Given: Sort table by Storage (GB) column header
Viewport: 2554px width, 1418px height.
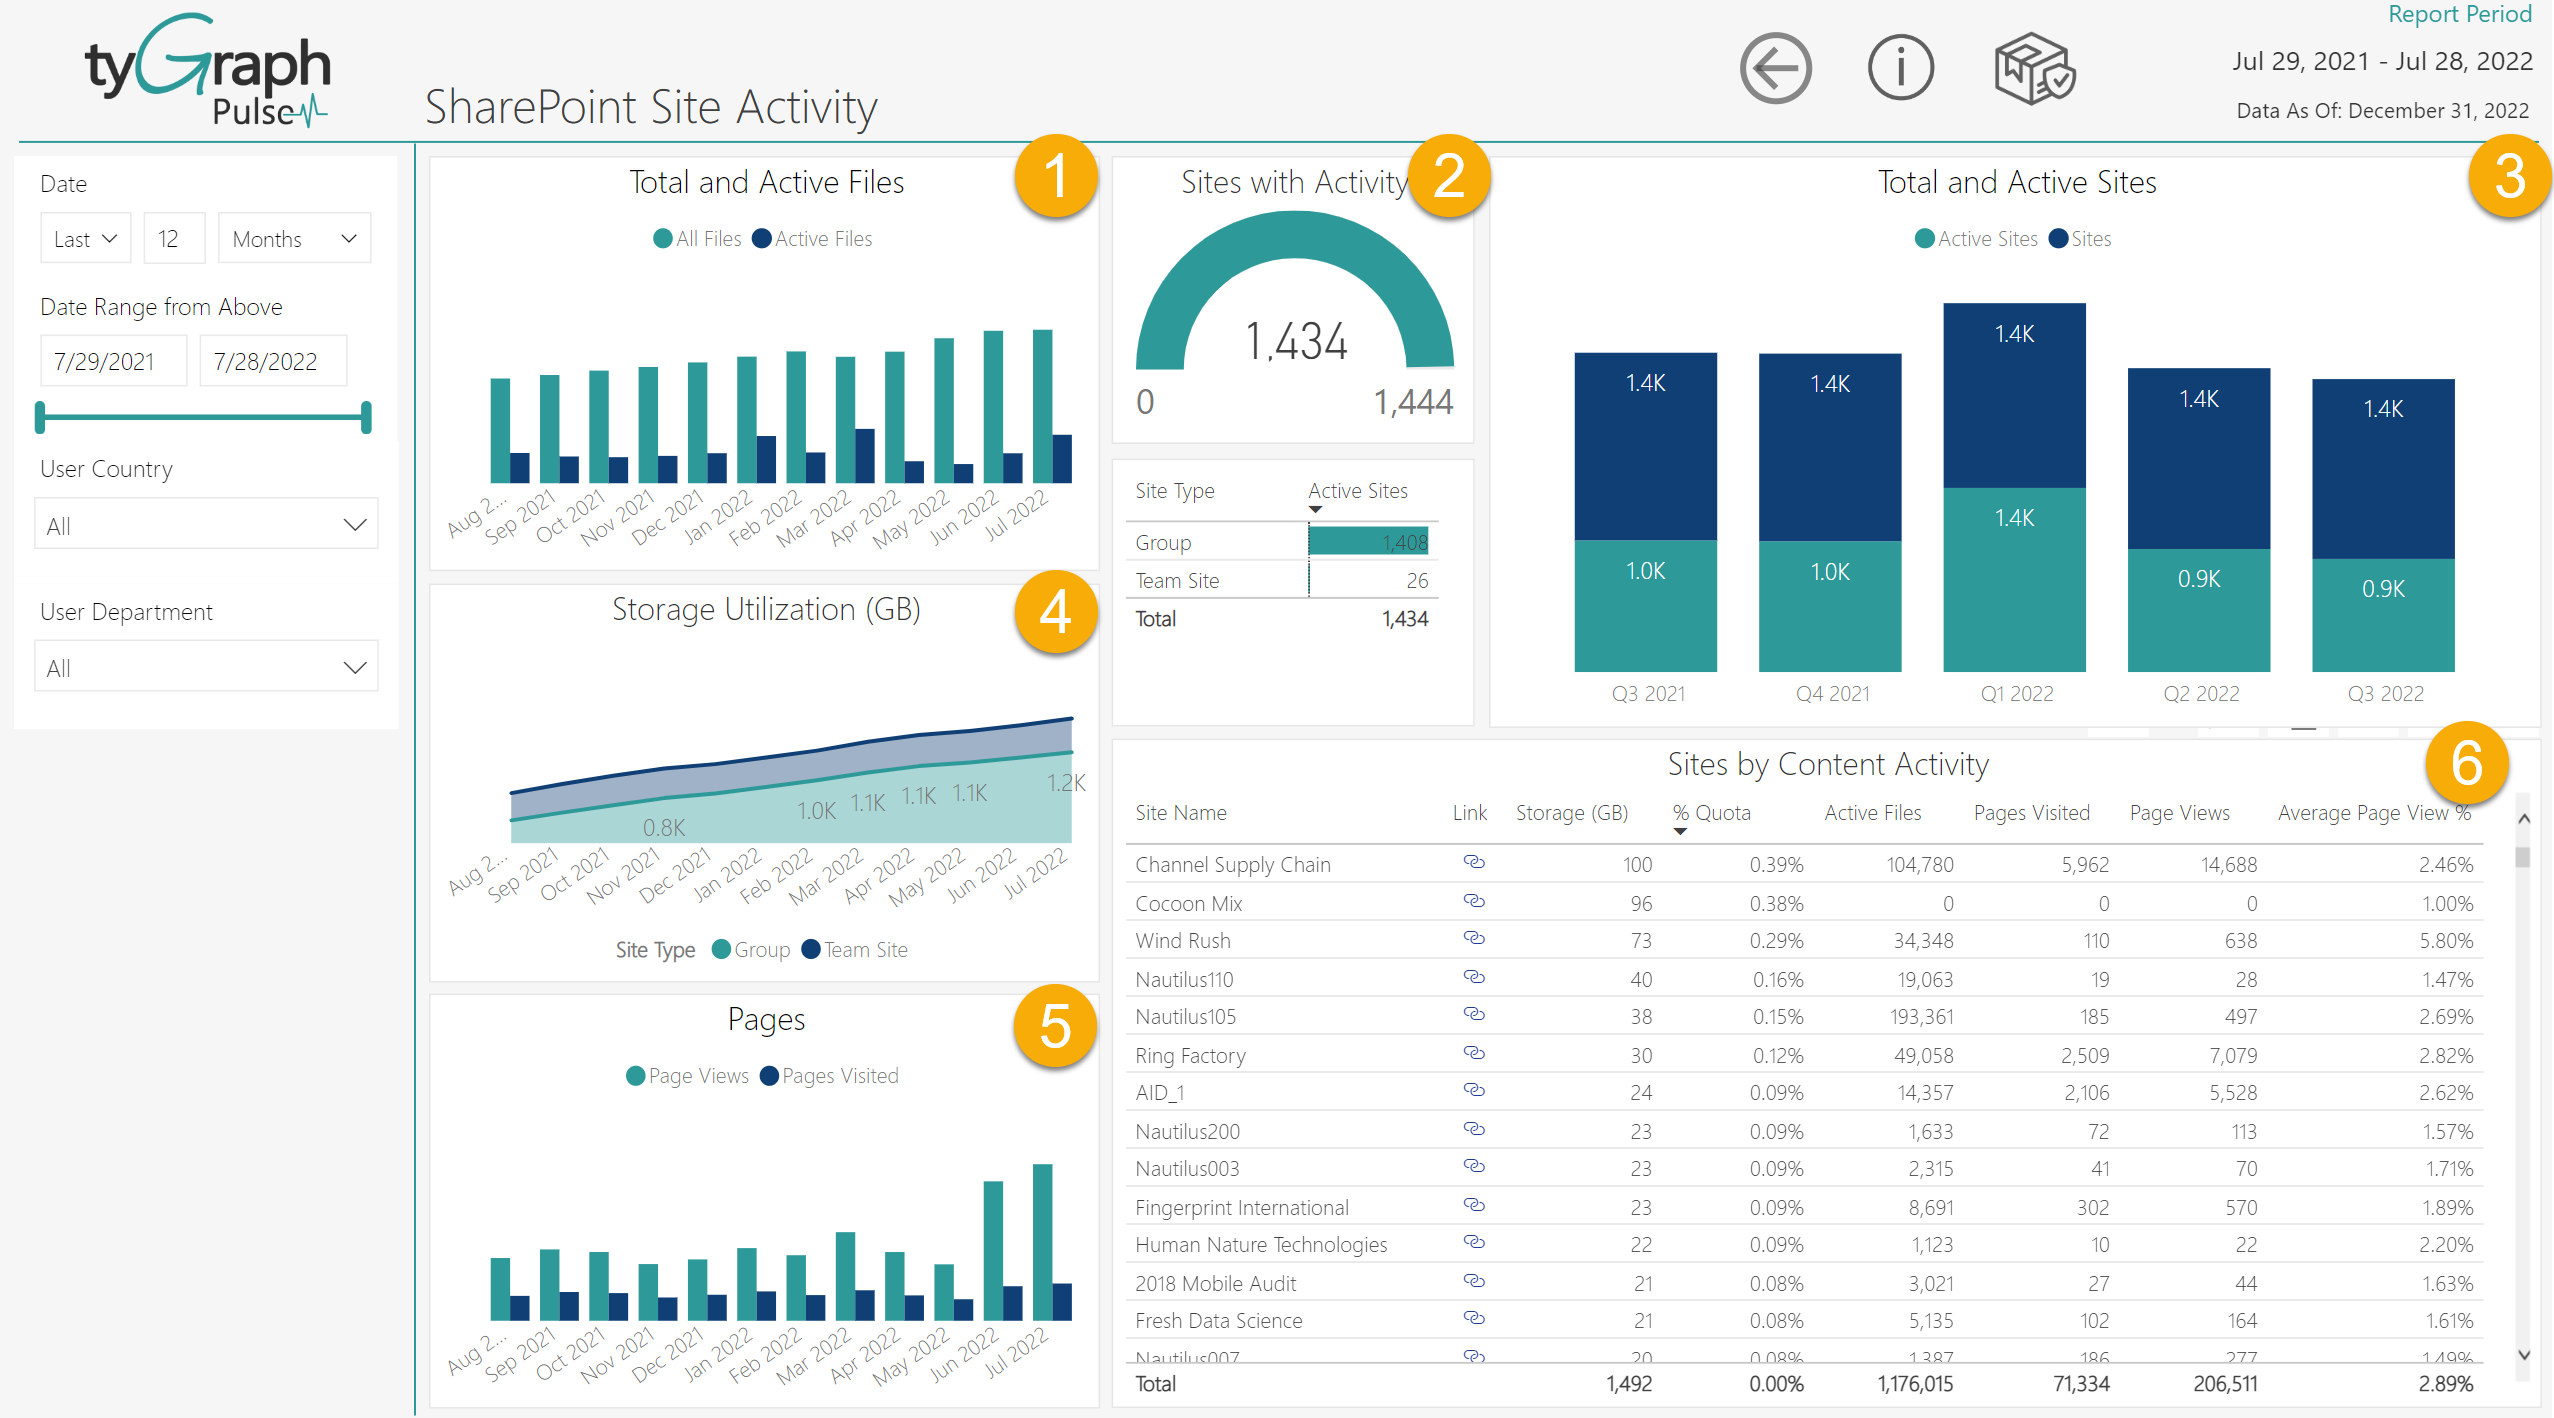Looking at the screenshot, I should point(1571,813).
